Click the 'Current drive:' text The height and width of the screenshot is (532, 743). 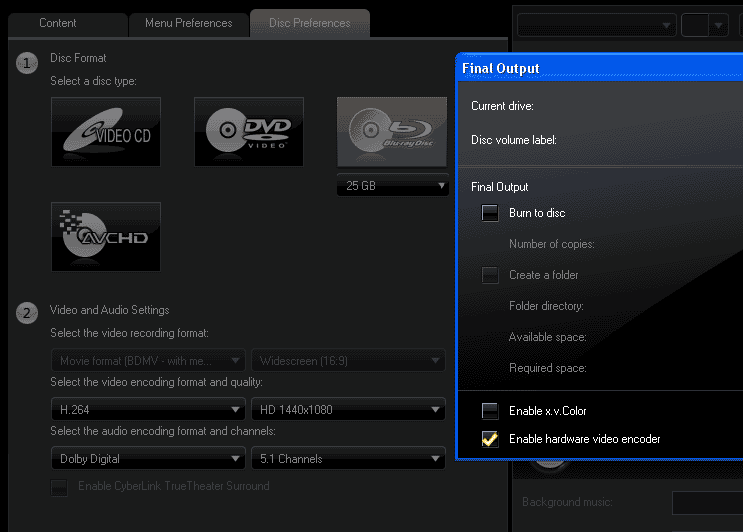point(502,106)
